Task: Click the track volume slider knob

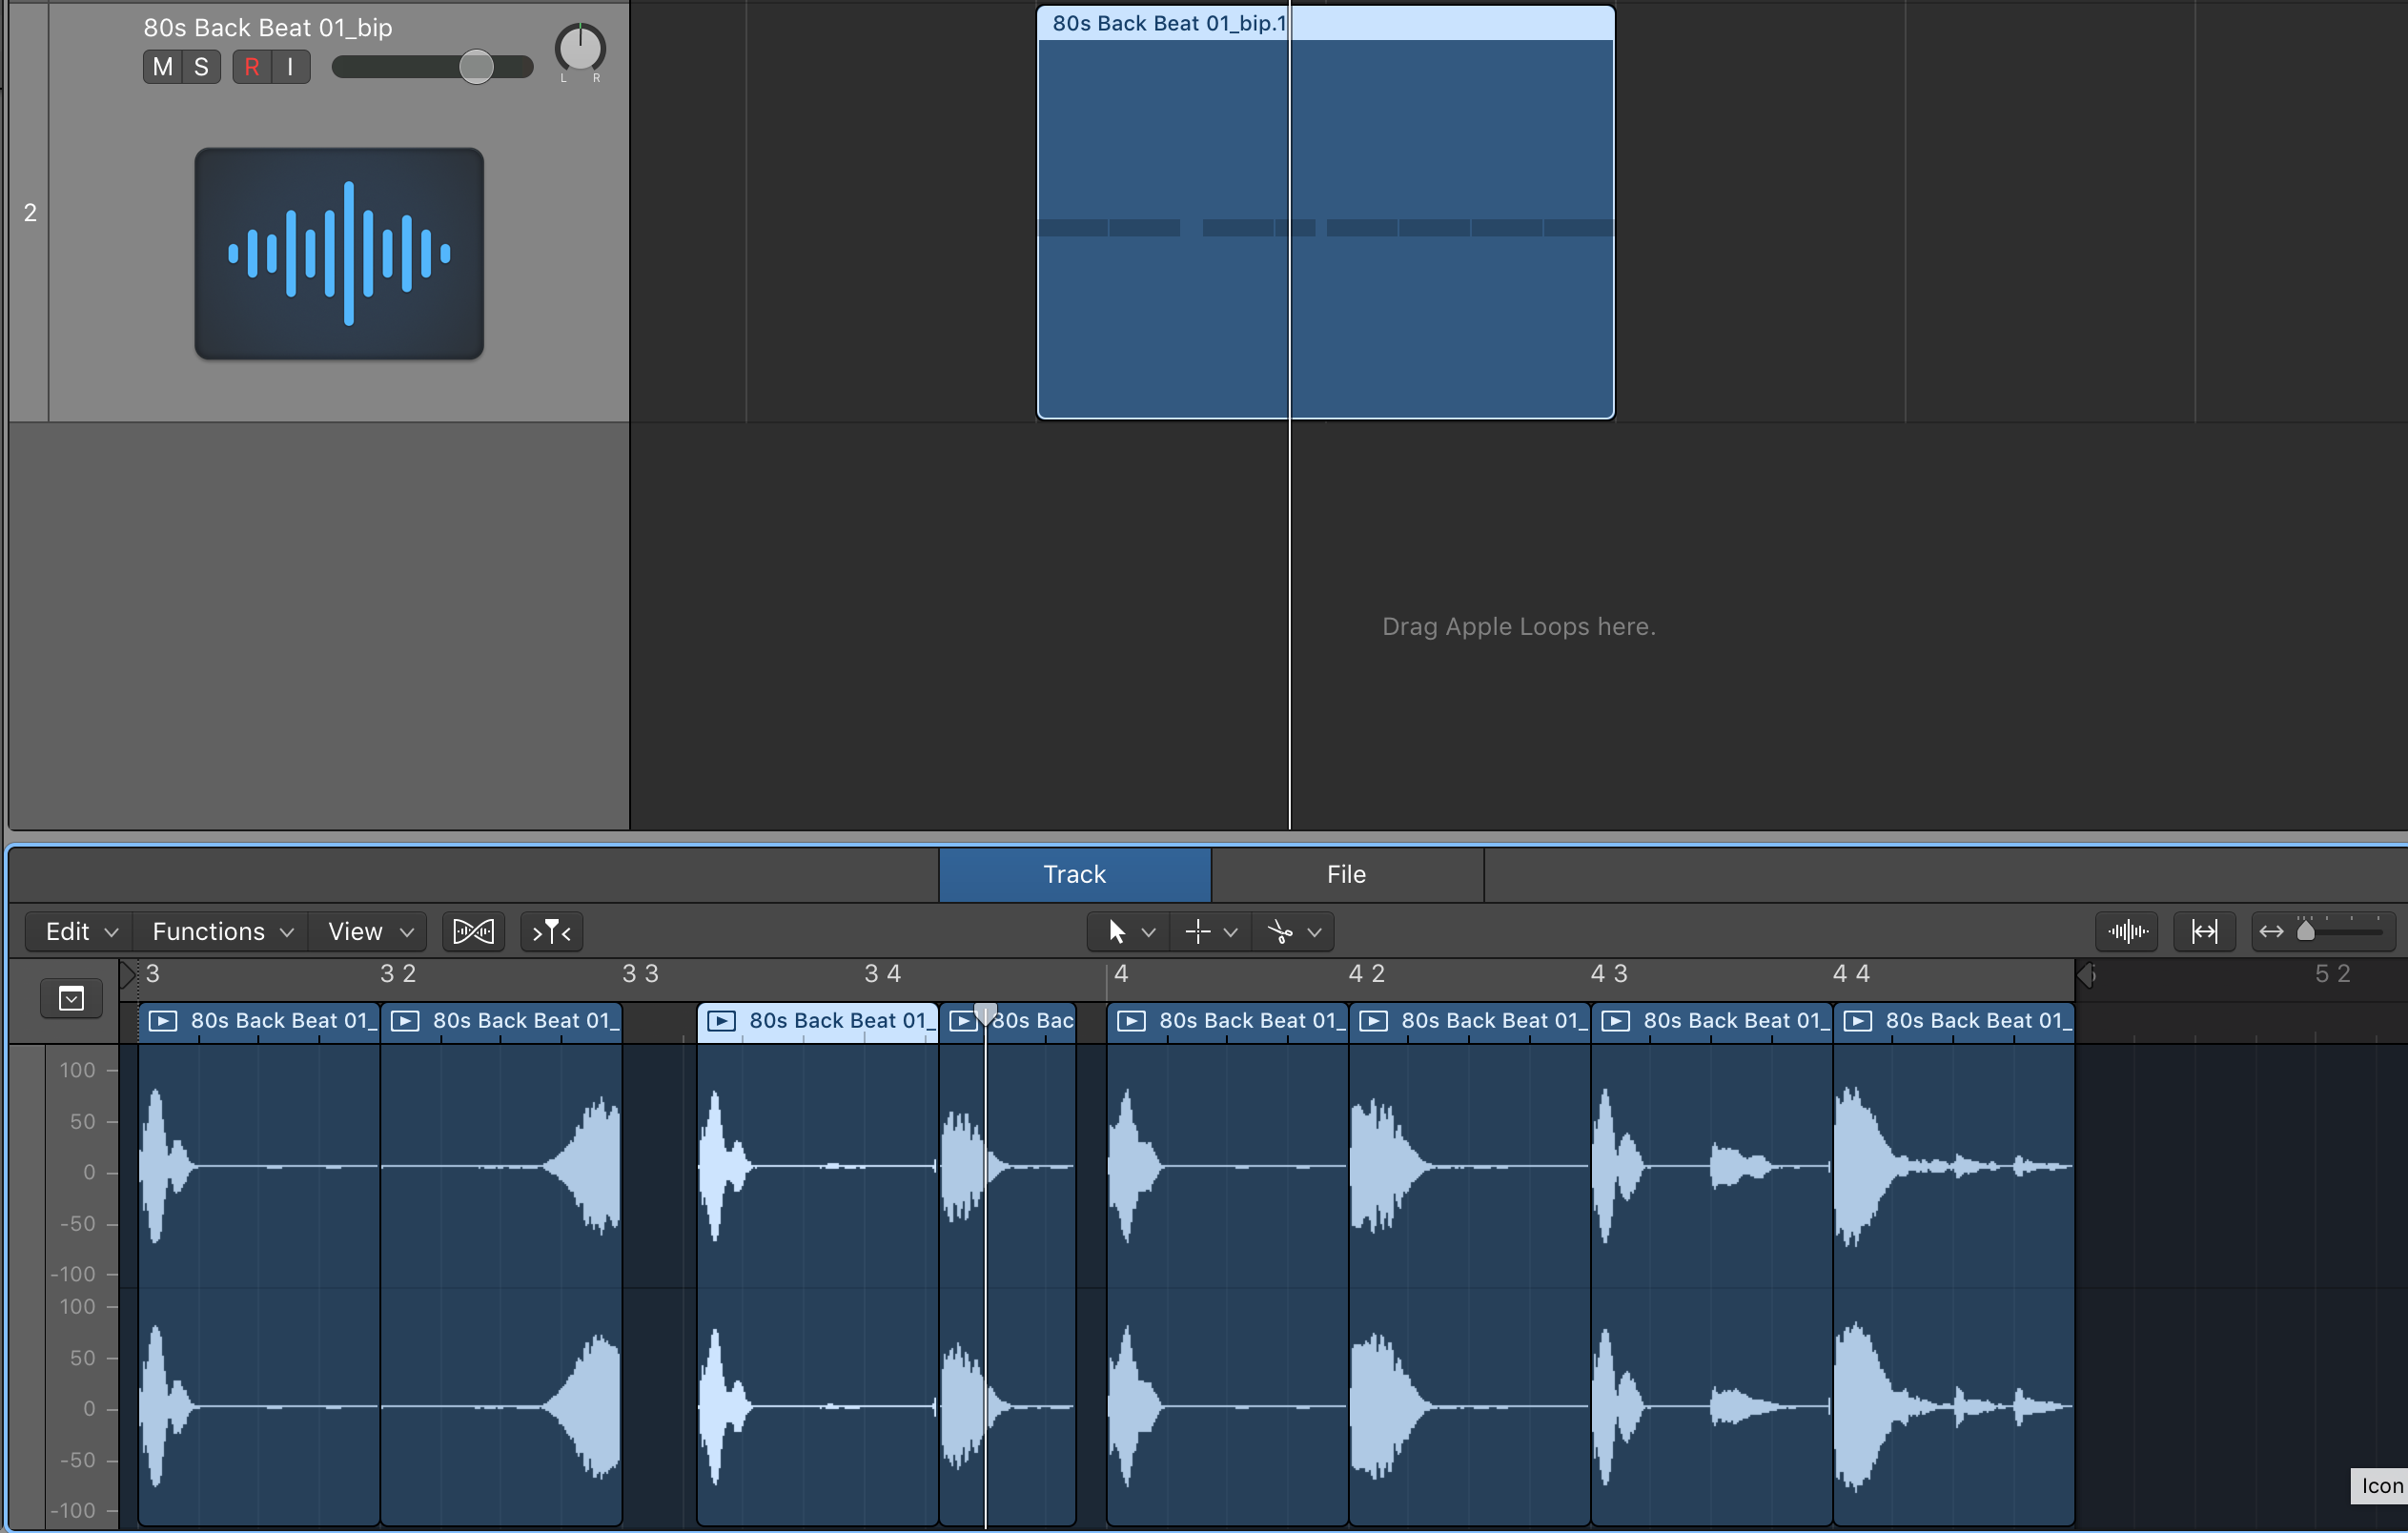Action: pyautogui.click(x=476, y=67)
